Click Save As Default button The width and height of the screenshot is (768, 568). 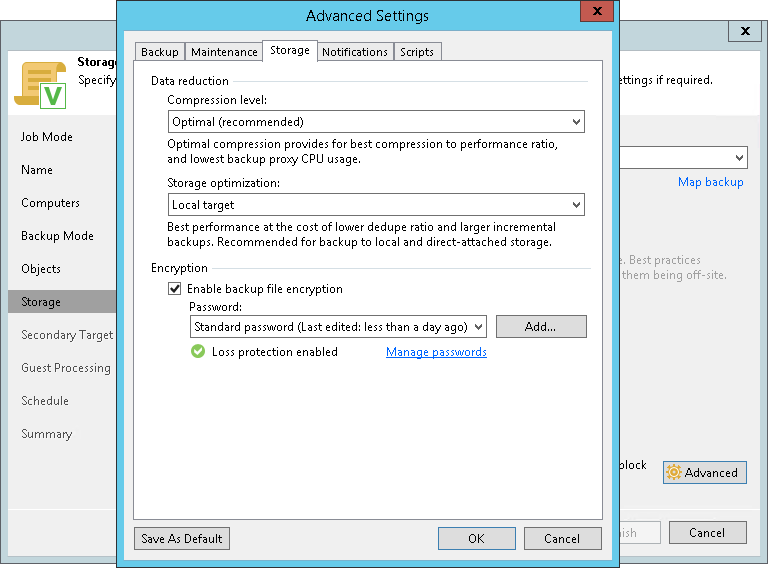182,539
